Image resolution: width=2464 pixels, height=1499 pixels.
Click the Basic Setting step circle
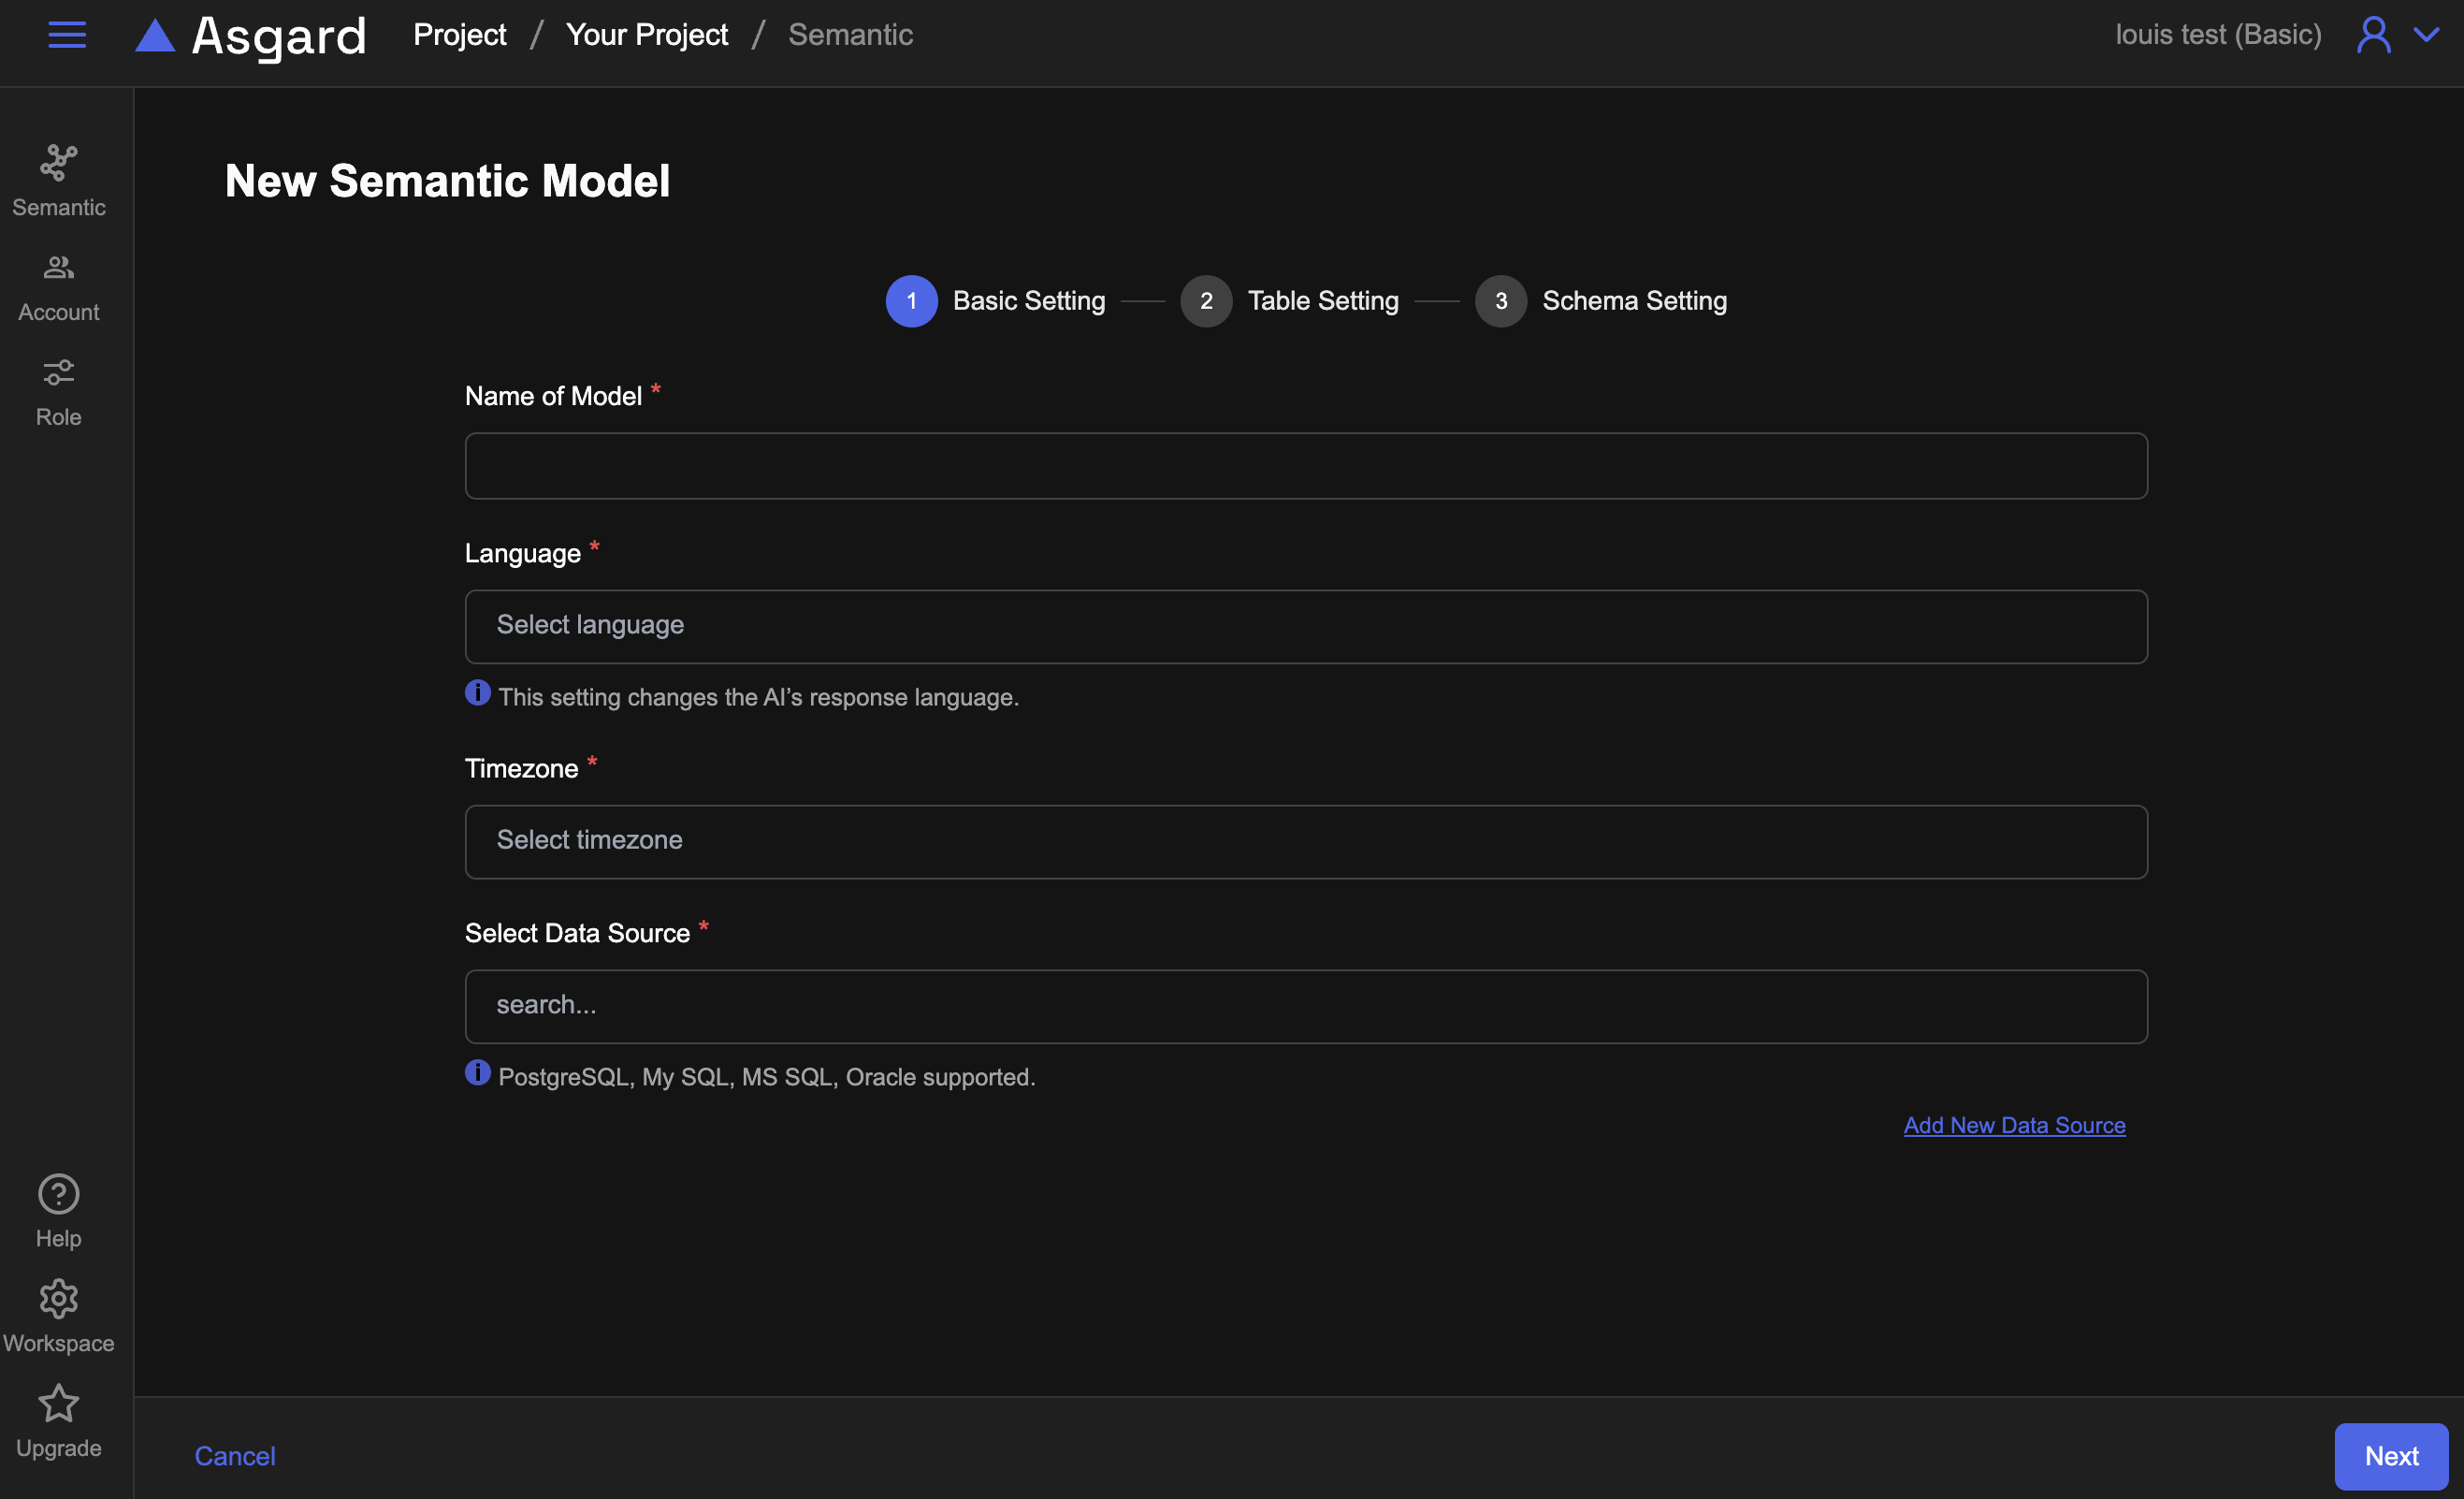911,301
